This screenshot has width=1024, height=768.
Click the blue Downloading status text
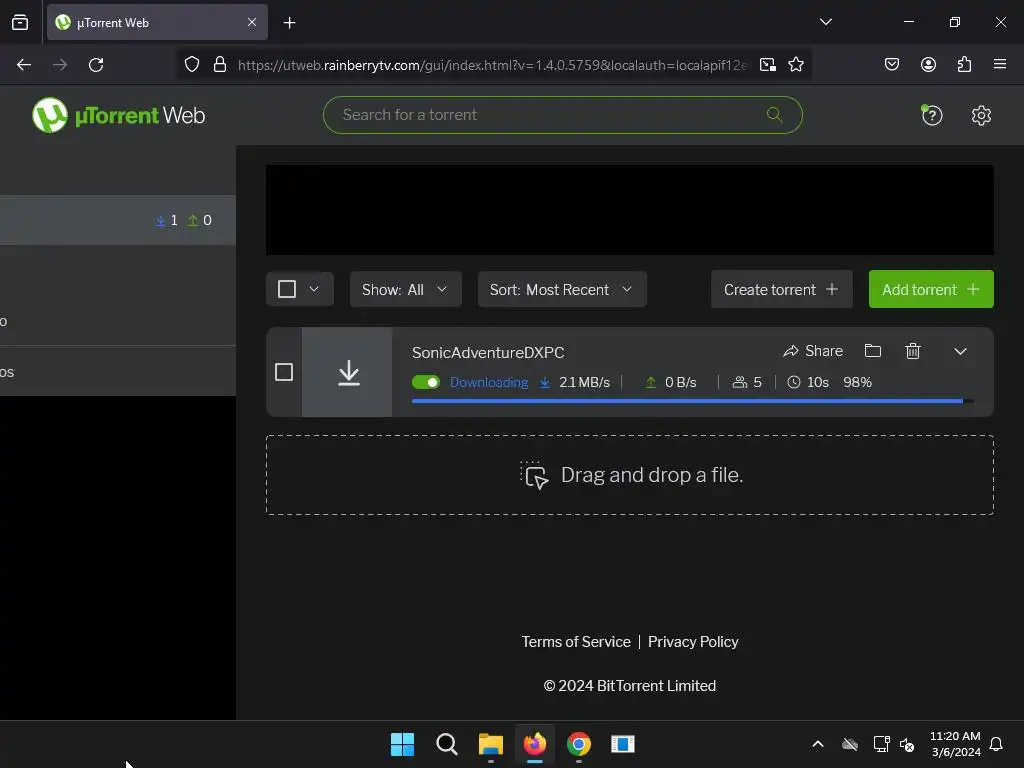pyautogui.click(x=489, y=382)
